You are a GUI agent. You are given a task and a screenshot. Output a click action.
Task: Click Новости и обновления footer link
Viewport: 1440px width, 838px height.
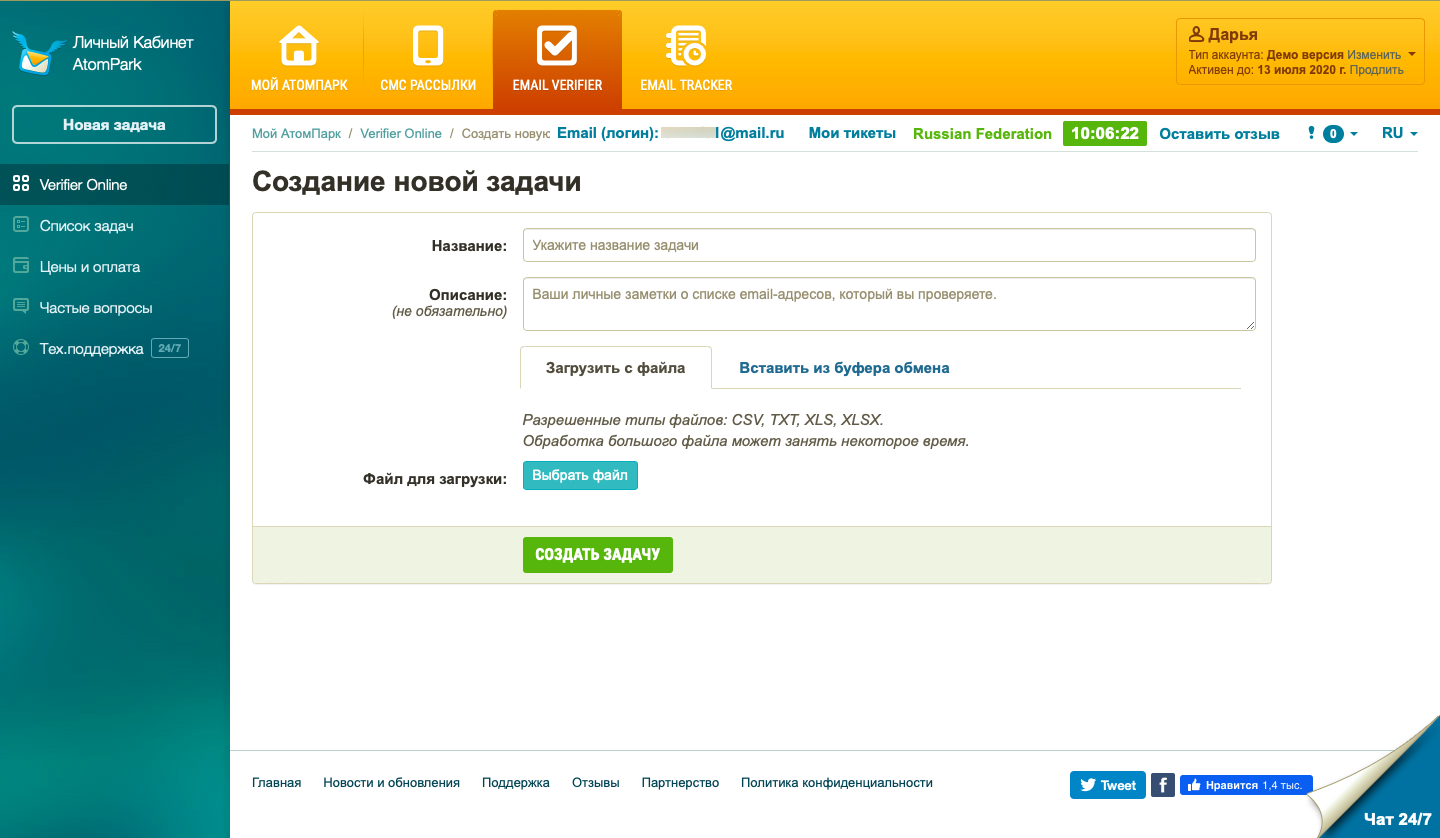pos(391,783)
